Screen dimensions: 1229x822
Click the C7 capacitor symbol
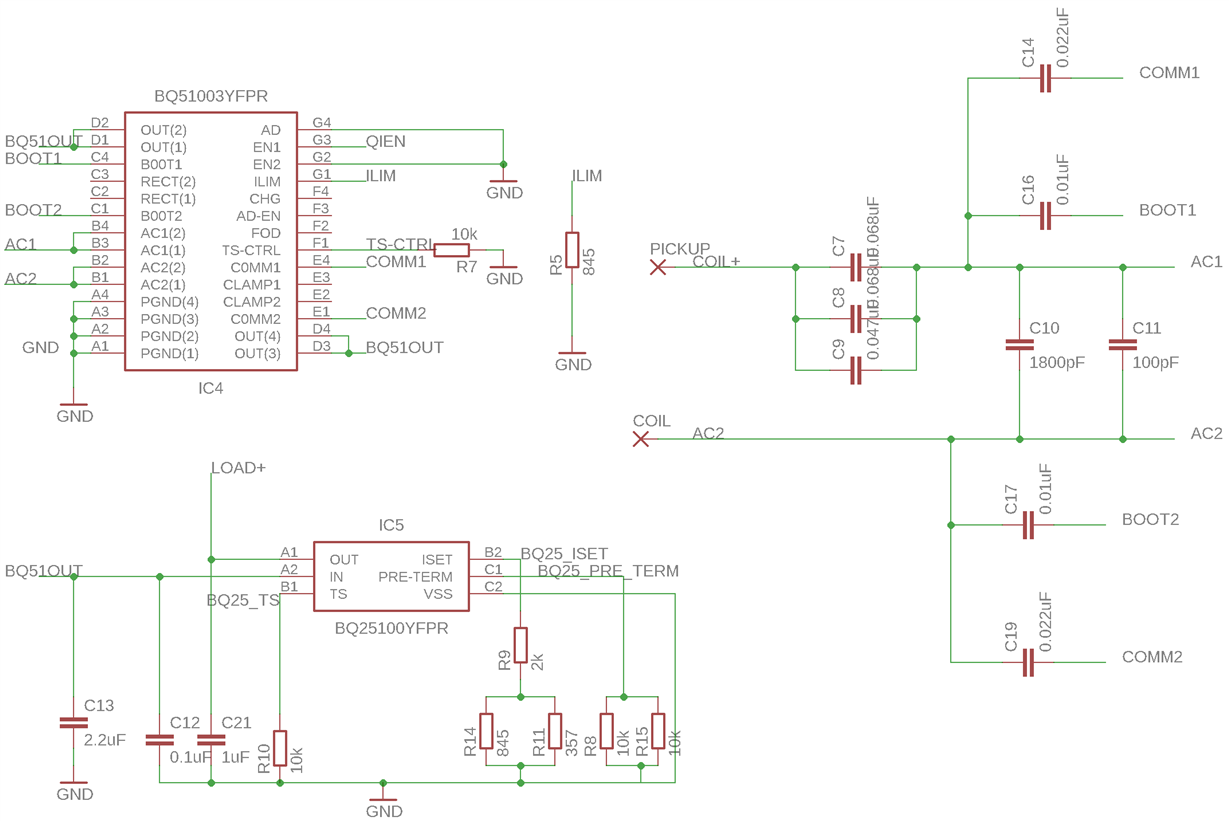(x=855, y=267)
